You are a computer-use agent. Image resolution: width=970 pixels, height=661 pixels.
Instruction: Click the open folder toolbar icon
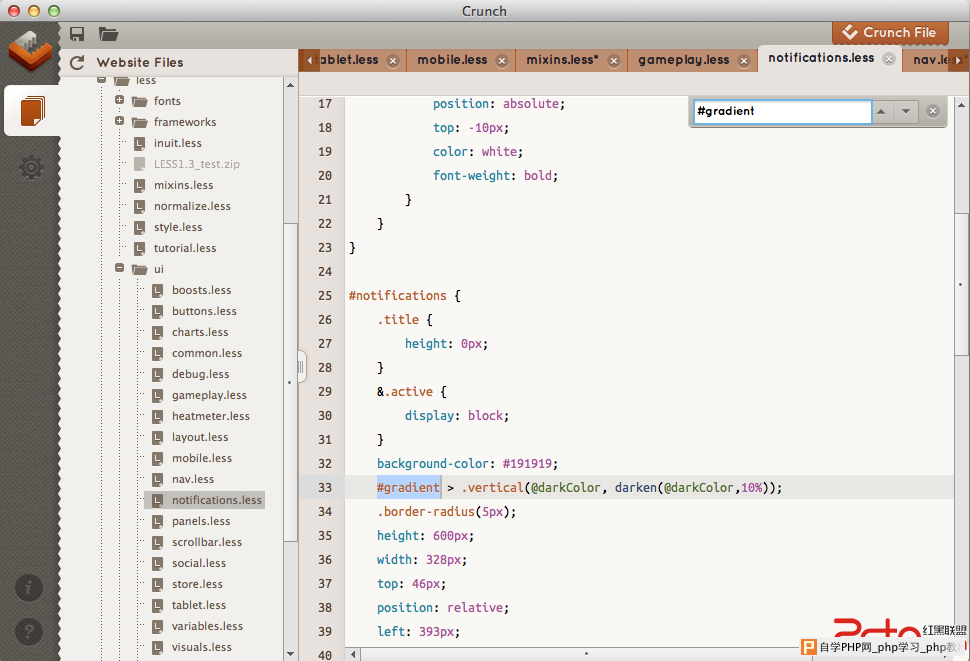click(x=108, y=34)
